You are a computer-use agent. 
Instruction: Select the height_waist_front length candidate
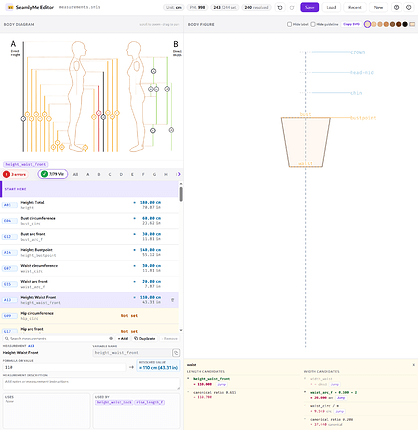pyautogui.click(x=211, y=379)
